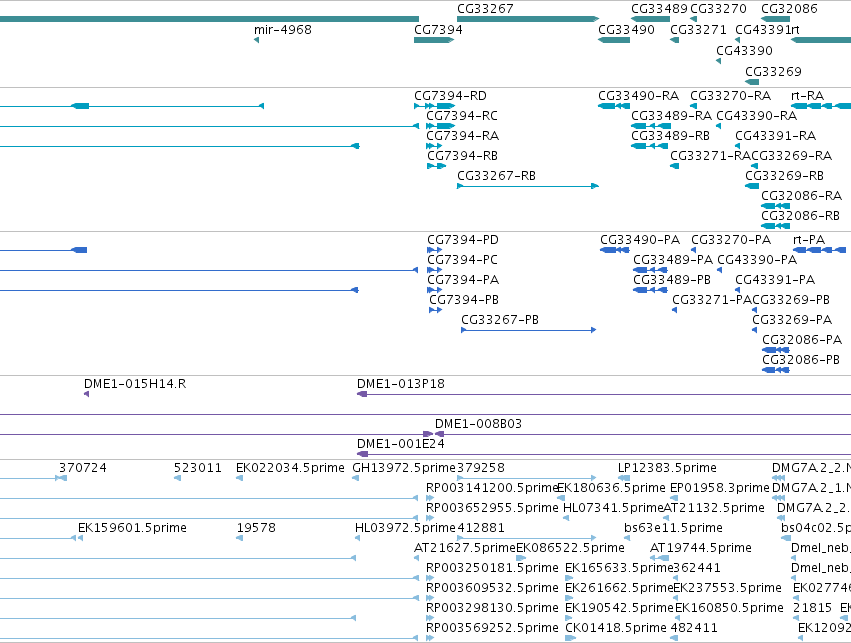Click the EK180636.5prime EST label
The height and width of the screenshot is (643, 851).
[x=612, y=488]
